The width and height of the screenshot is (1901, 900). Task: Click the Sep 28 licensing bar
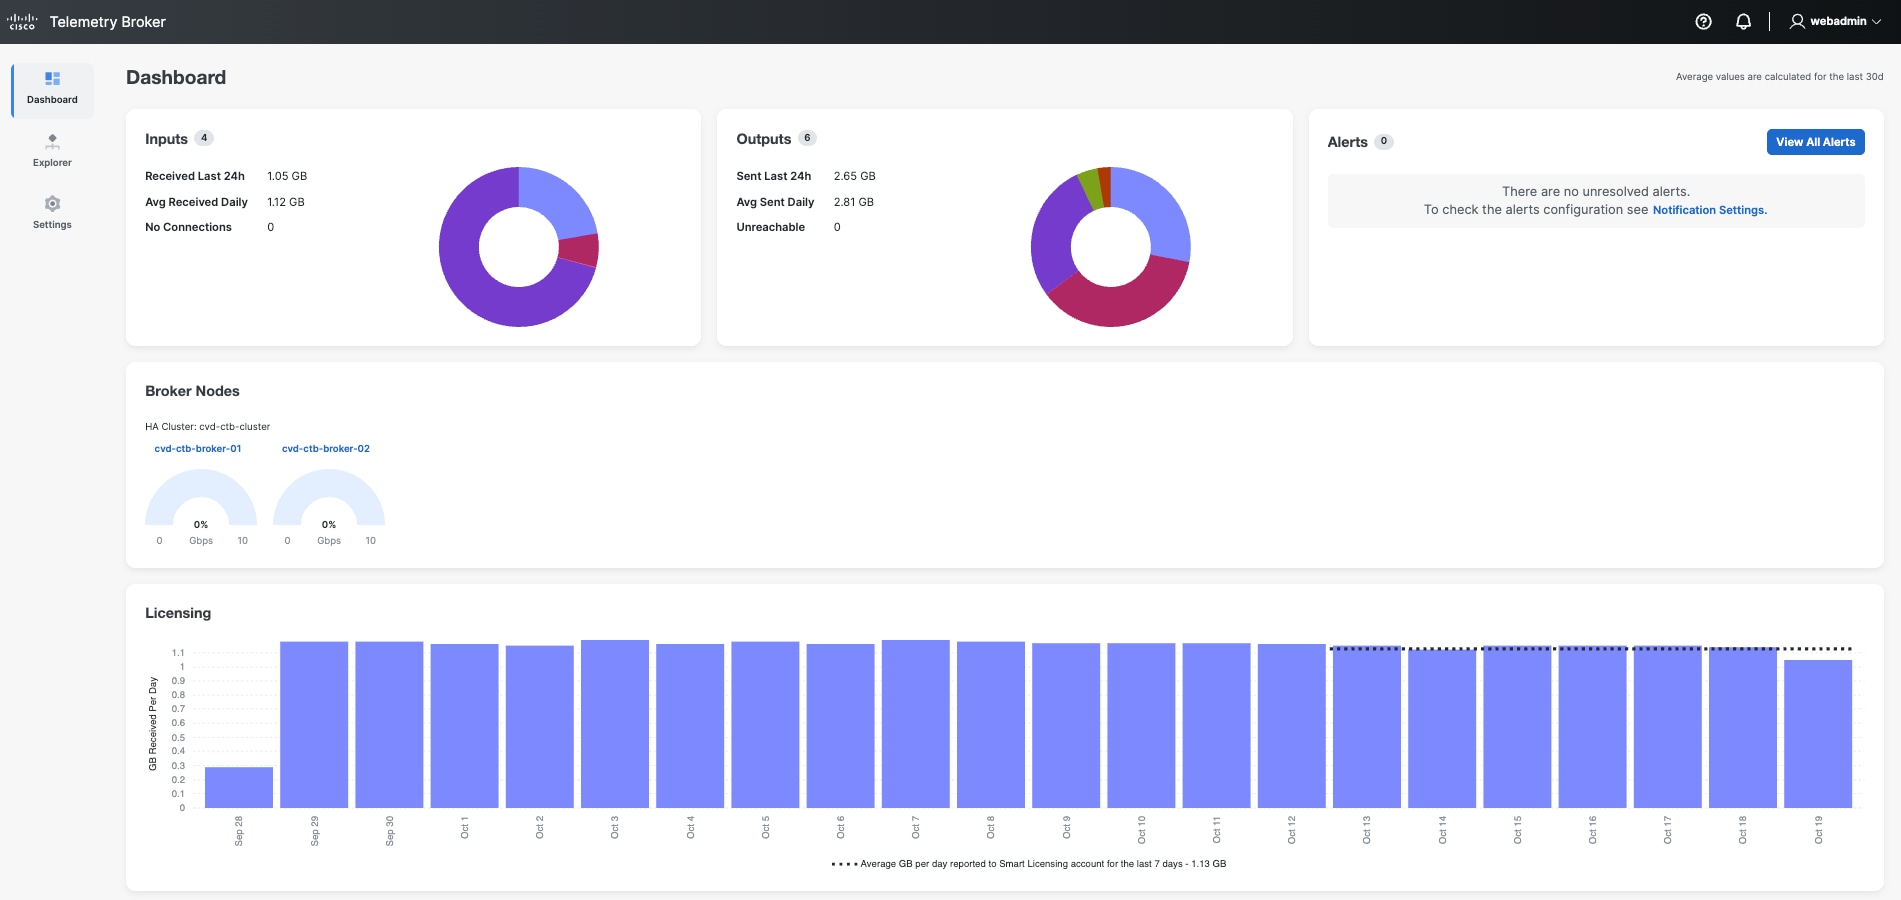pyautogui.click(x=239, y=787)
